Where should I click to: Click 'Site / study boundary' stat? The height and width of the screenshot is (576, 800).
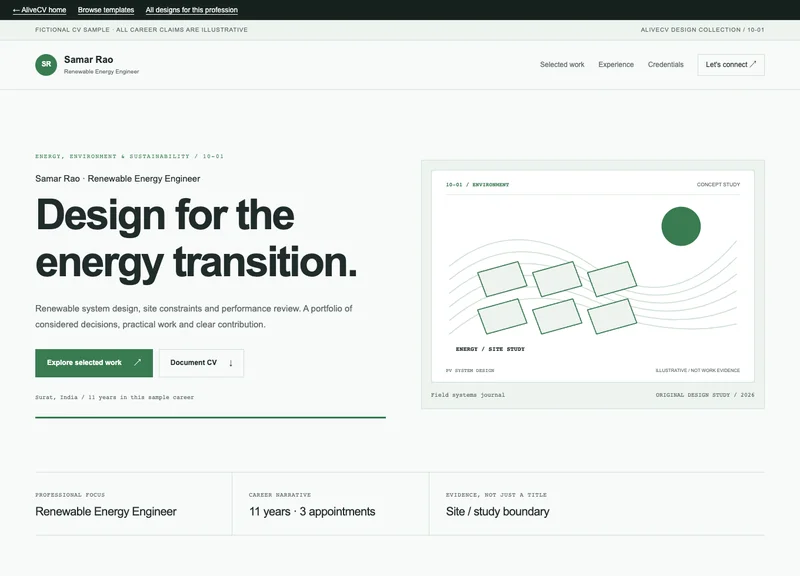coord(497,512)
